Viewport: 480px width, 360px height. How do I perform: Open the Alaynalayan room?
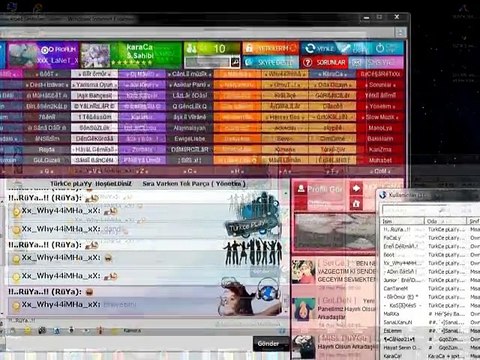point(189,128)
